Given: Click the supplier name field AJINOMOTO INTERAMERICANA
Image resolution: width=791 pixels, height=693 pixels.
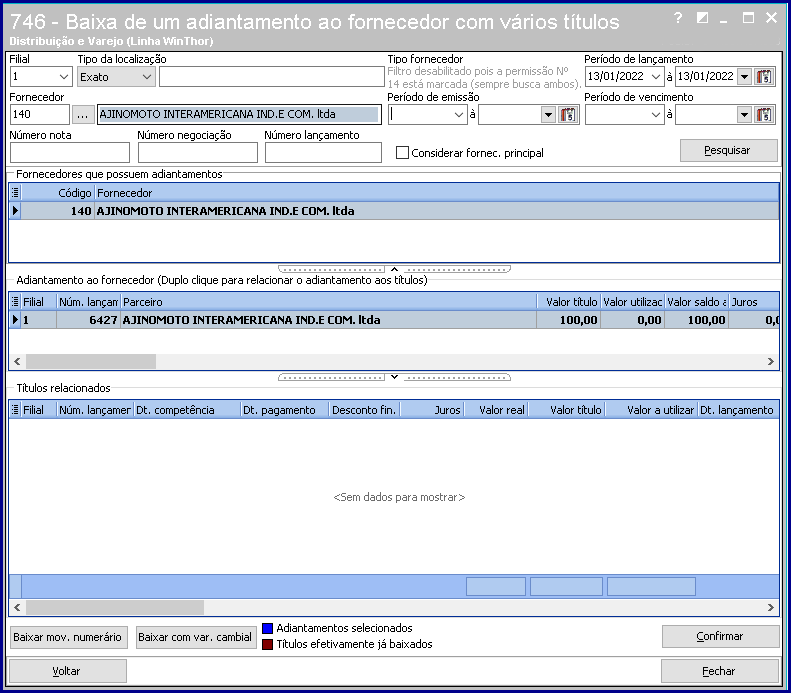Looking at the screenshot, I should (x=239, y=114).
